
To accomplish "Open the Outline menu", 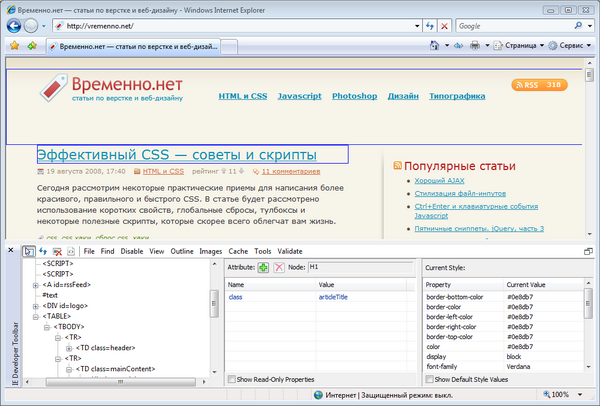I will click(x=182, y=251).
